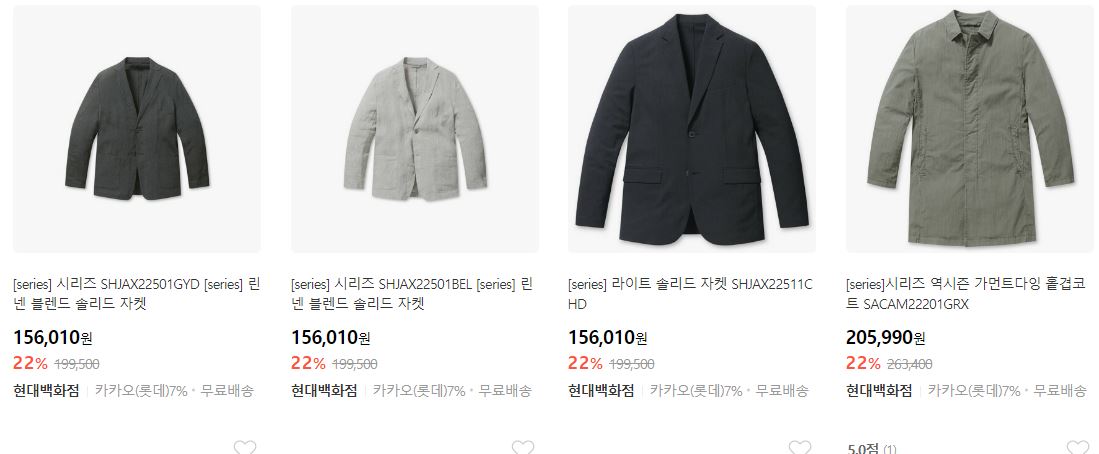Toggle wishlist heart for light solid jacket

tap(800, 447)
